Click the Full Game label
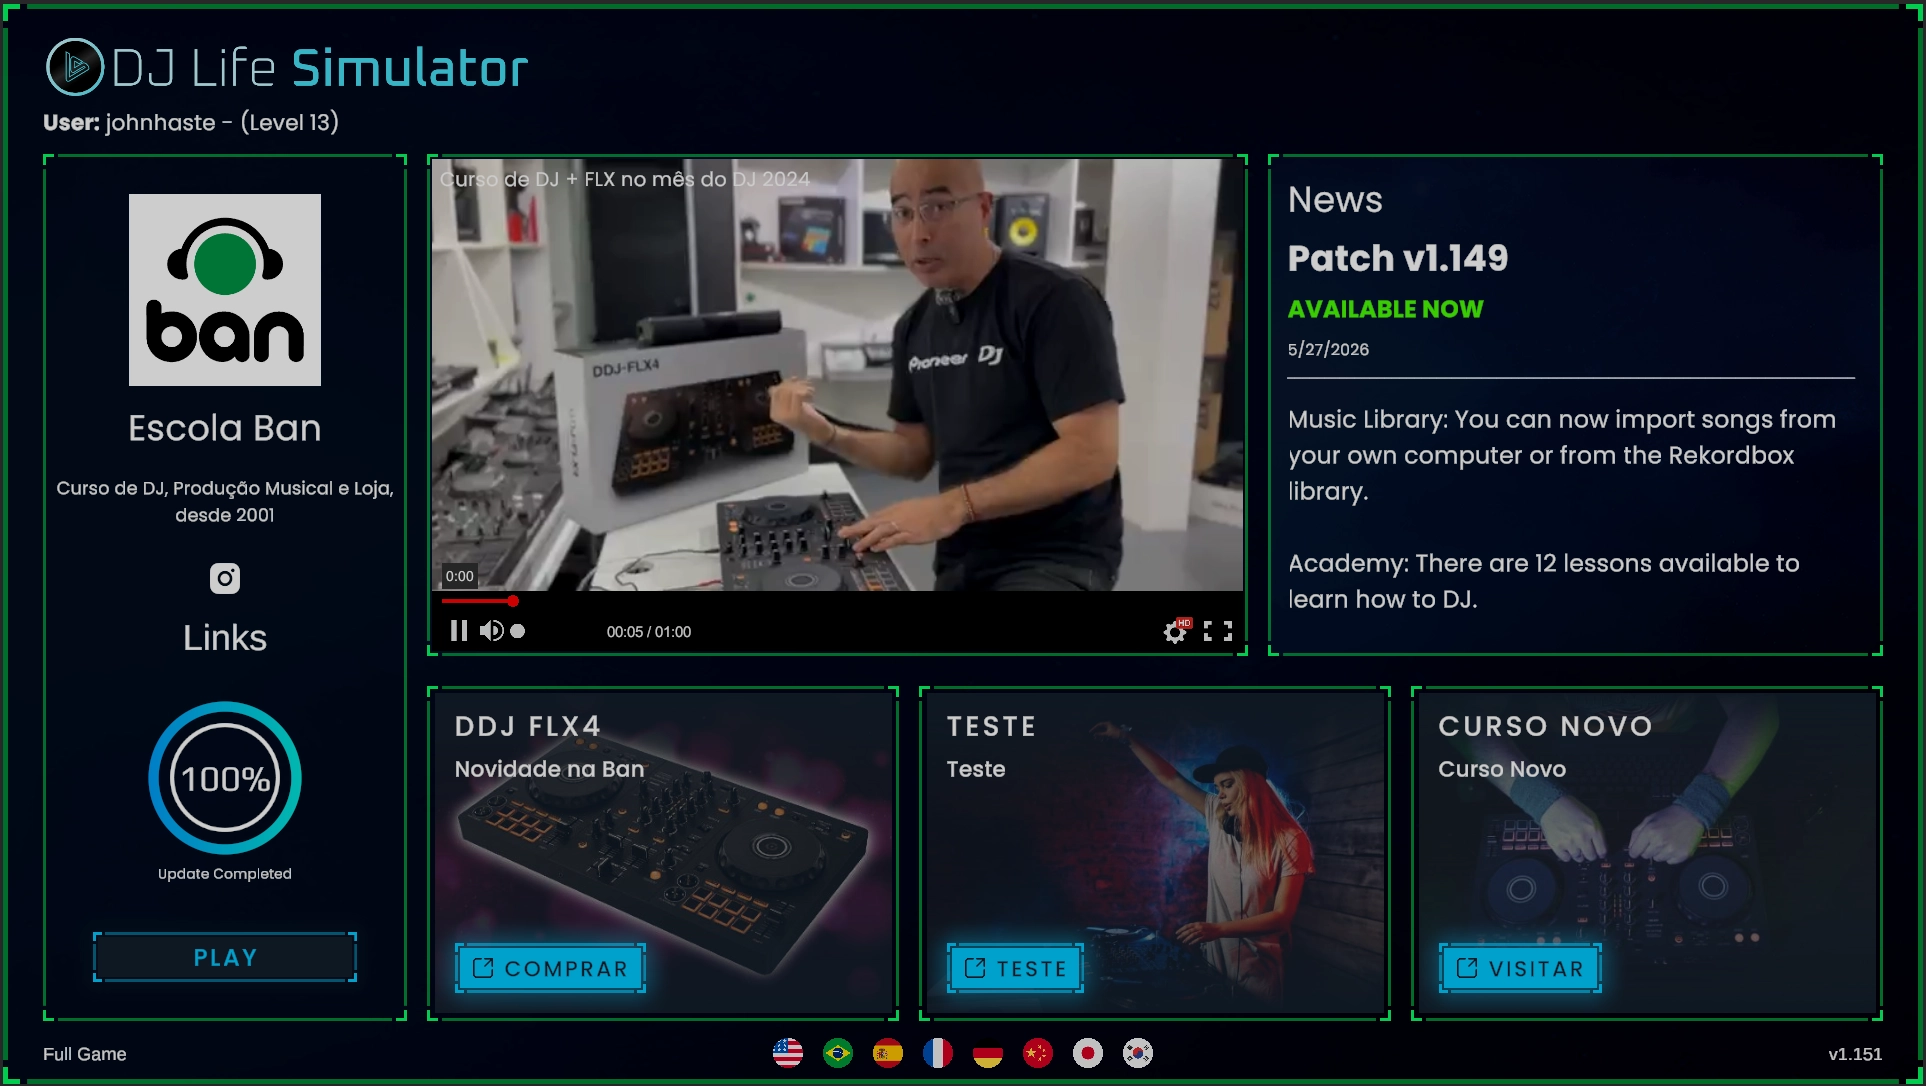Screen dimensions: 1926x1086 [x=85, y=1054]
